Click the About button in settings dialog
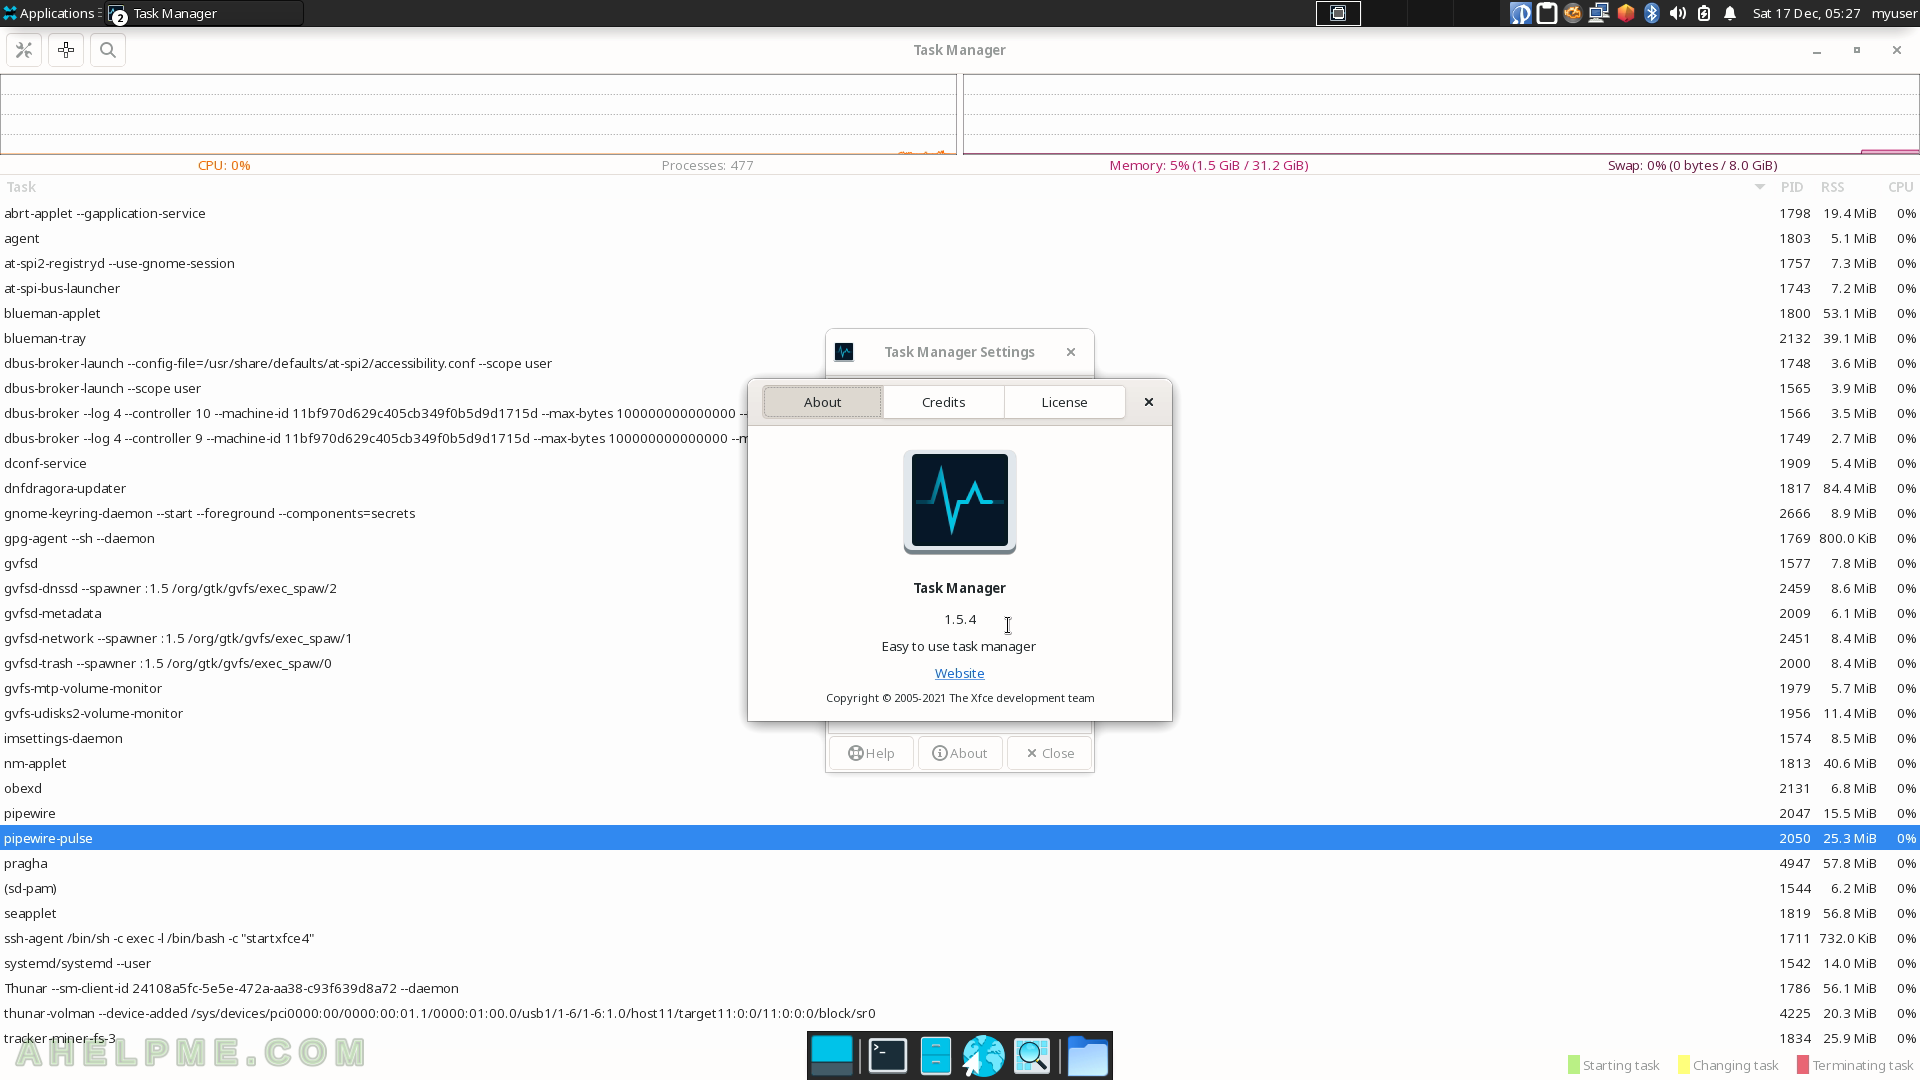The width and height of the screenshot is (1920, 1080). click(x=960, y=753)
